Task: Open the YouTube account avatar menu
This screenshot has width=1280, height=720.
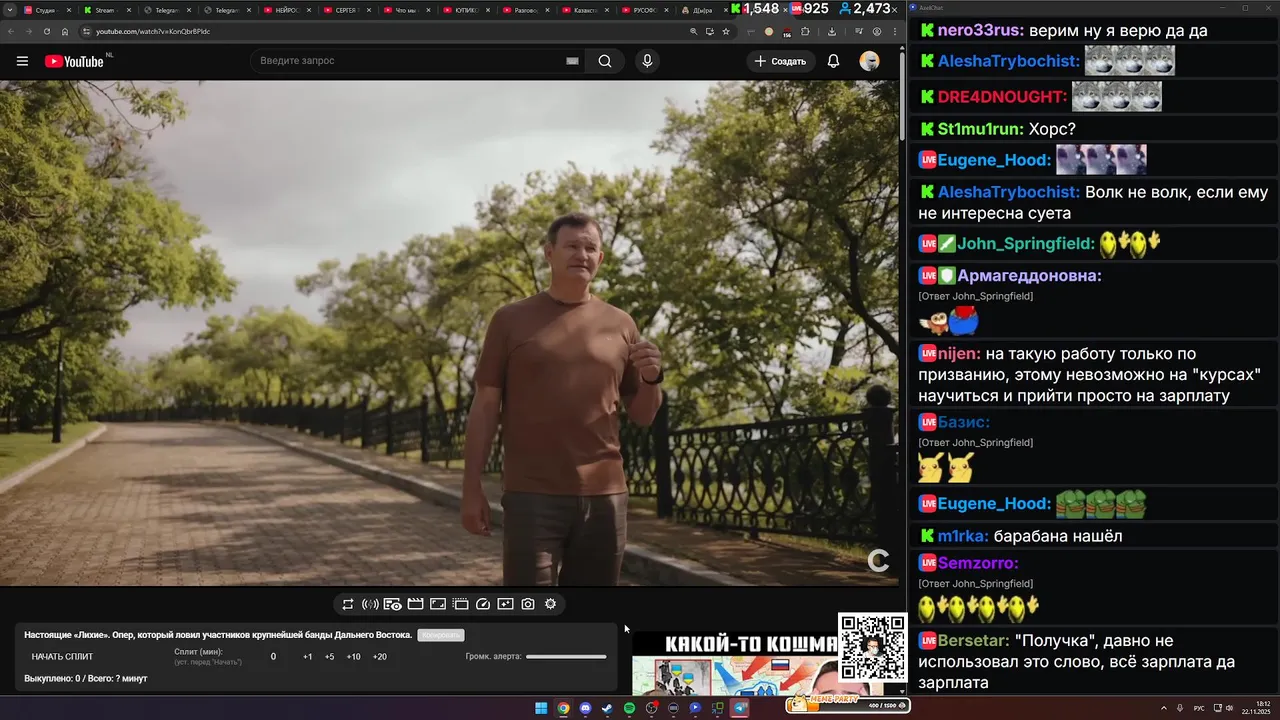Action: click(869, 61)
